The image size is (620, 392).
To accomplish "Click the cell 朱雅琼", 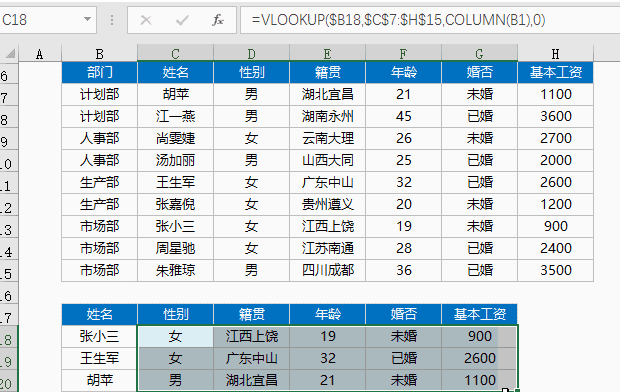I will 175,271.
